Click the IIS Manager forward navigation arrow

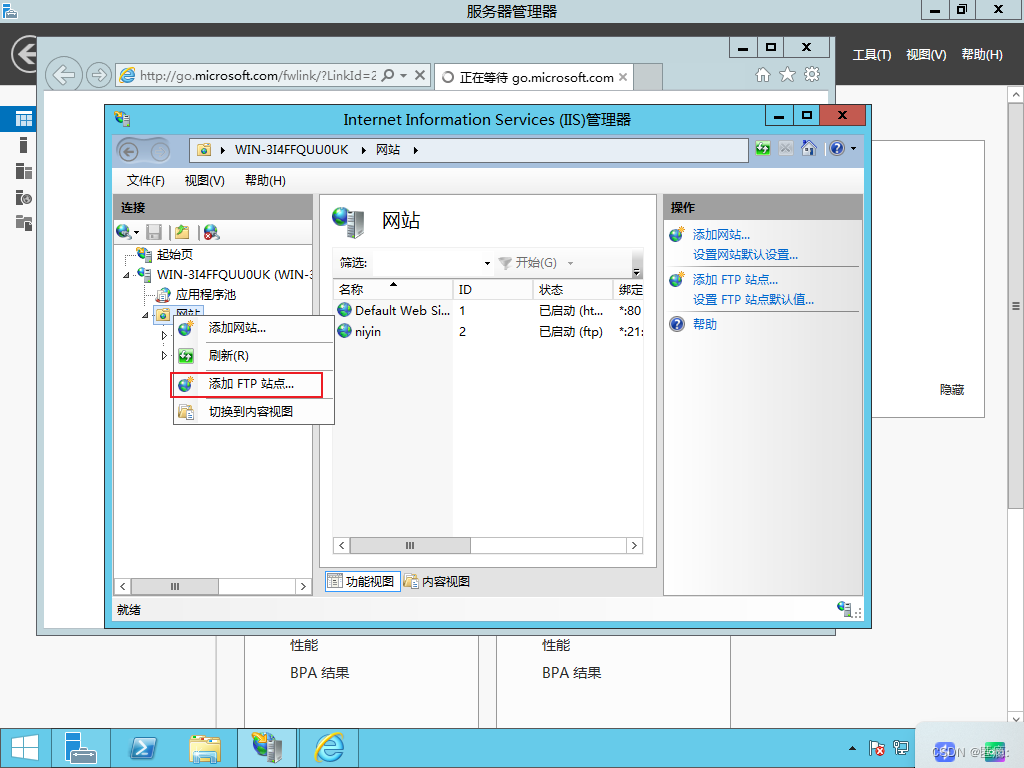[160, 152]
